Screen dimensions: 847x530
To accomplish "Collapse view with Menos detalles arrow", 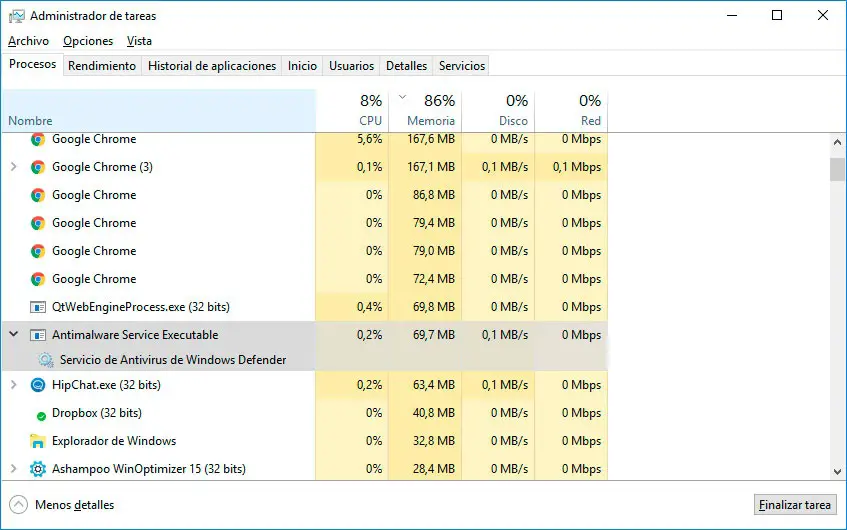I will tap(18, 505).
